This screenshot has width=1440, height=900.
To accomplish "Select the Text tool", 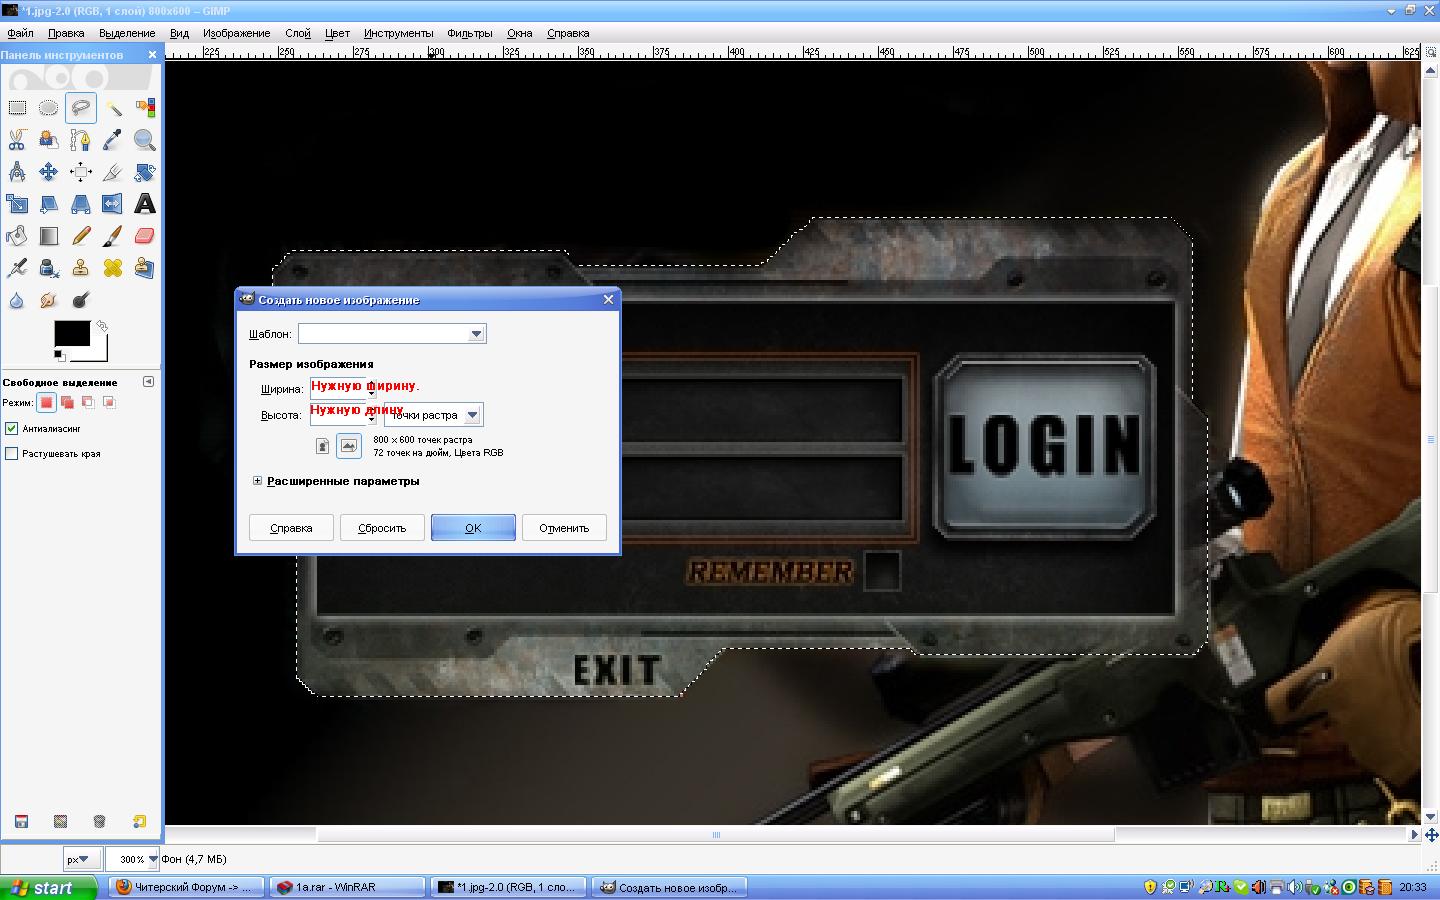I will coord(145,204).
